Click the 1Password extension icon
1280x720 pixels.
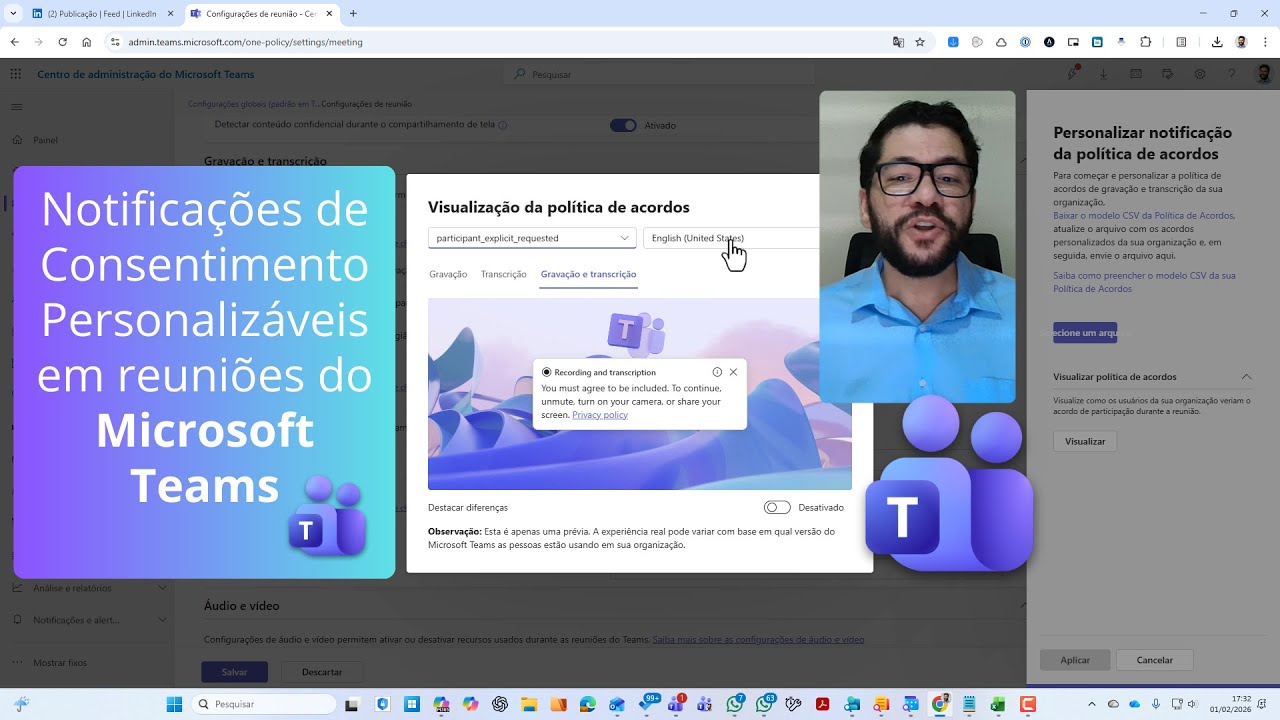click(1025, 42)
